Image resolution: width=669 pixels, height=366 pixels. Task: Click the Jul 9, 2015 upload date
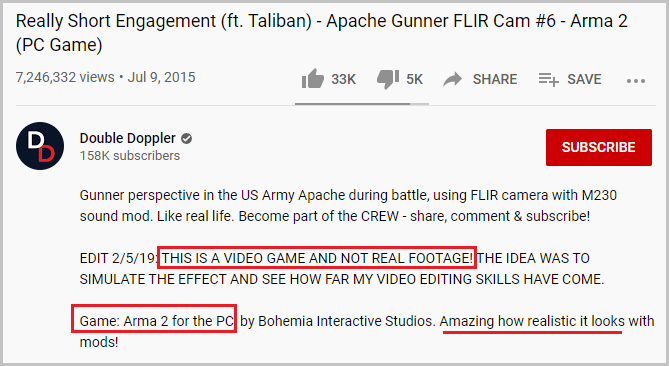[162, 77]
